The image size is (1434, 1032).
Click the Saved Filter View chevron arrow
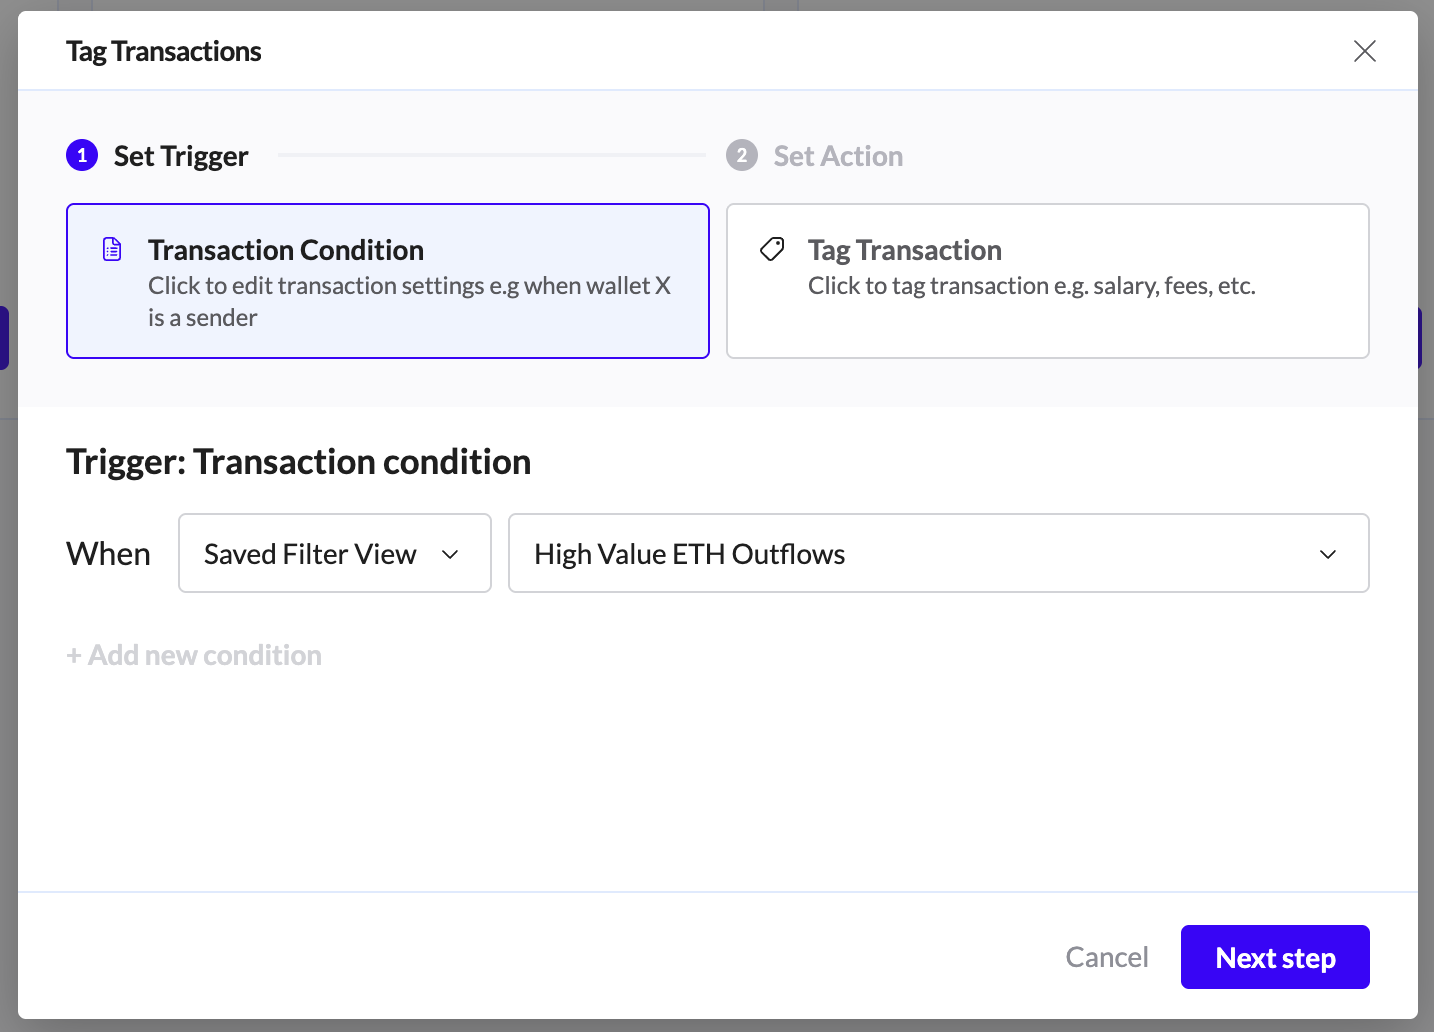[450, 554]
